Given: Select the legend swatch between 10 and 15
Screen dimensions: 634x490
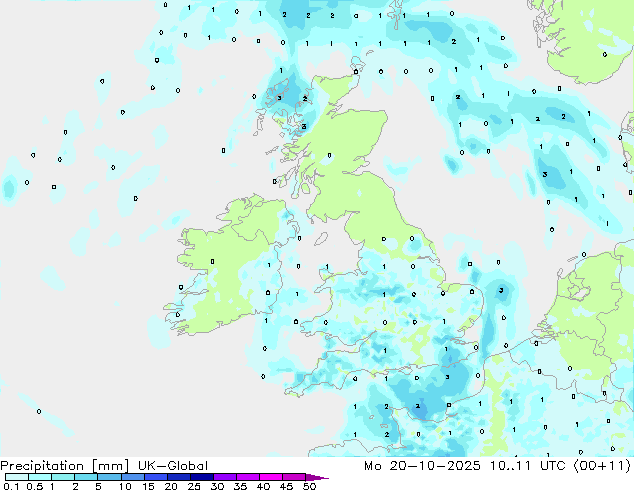Looking at the screenshot, I should pyautogui.click(x=132, y=477).
